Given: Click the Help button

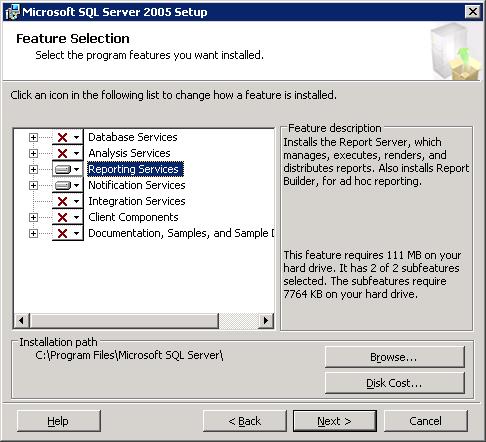Looking at the screenshot, I should tap(58, 421).
